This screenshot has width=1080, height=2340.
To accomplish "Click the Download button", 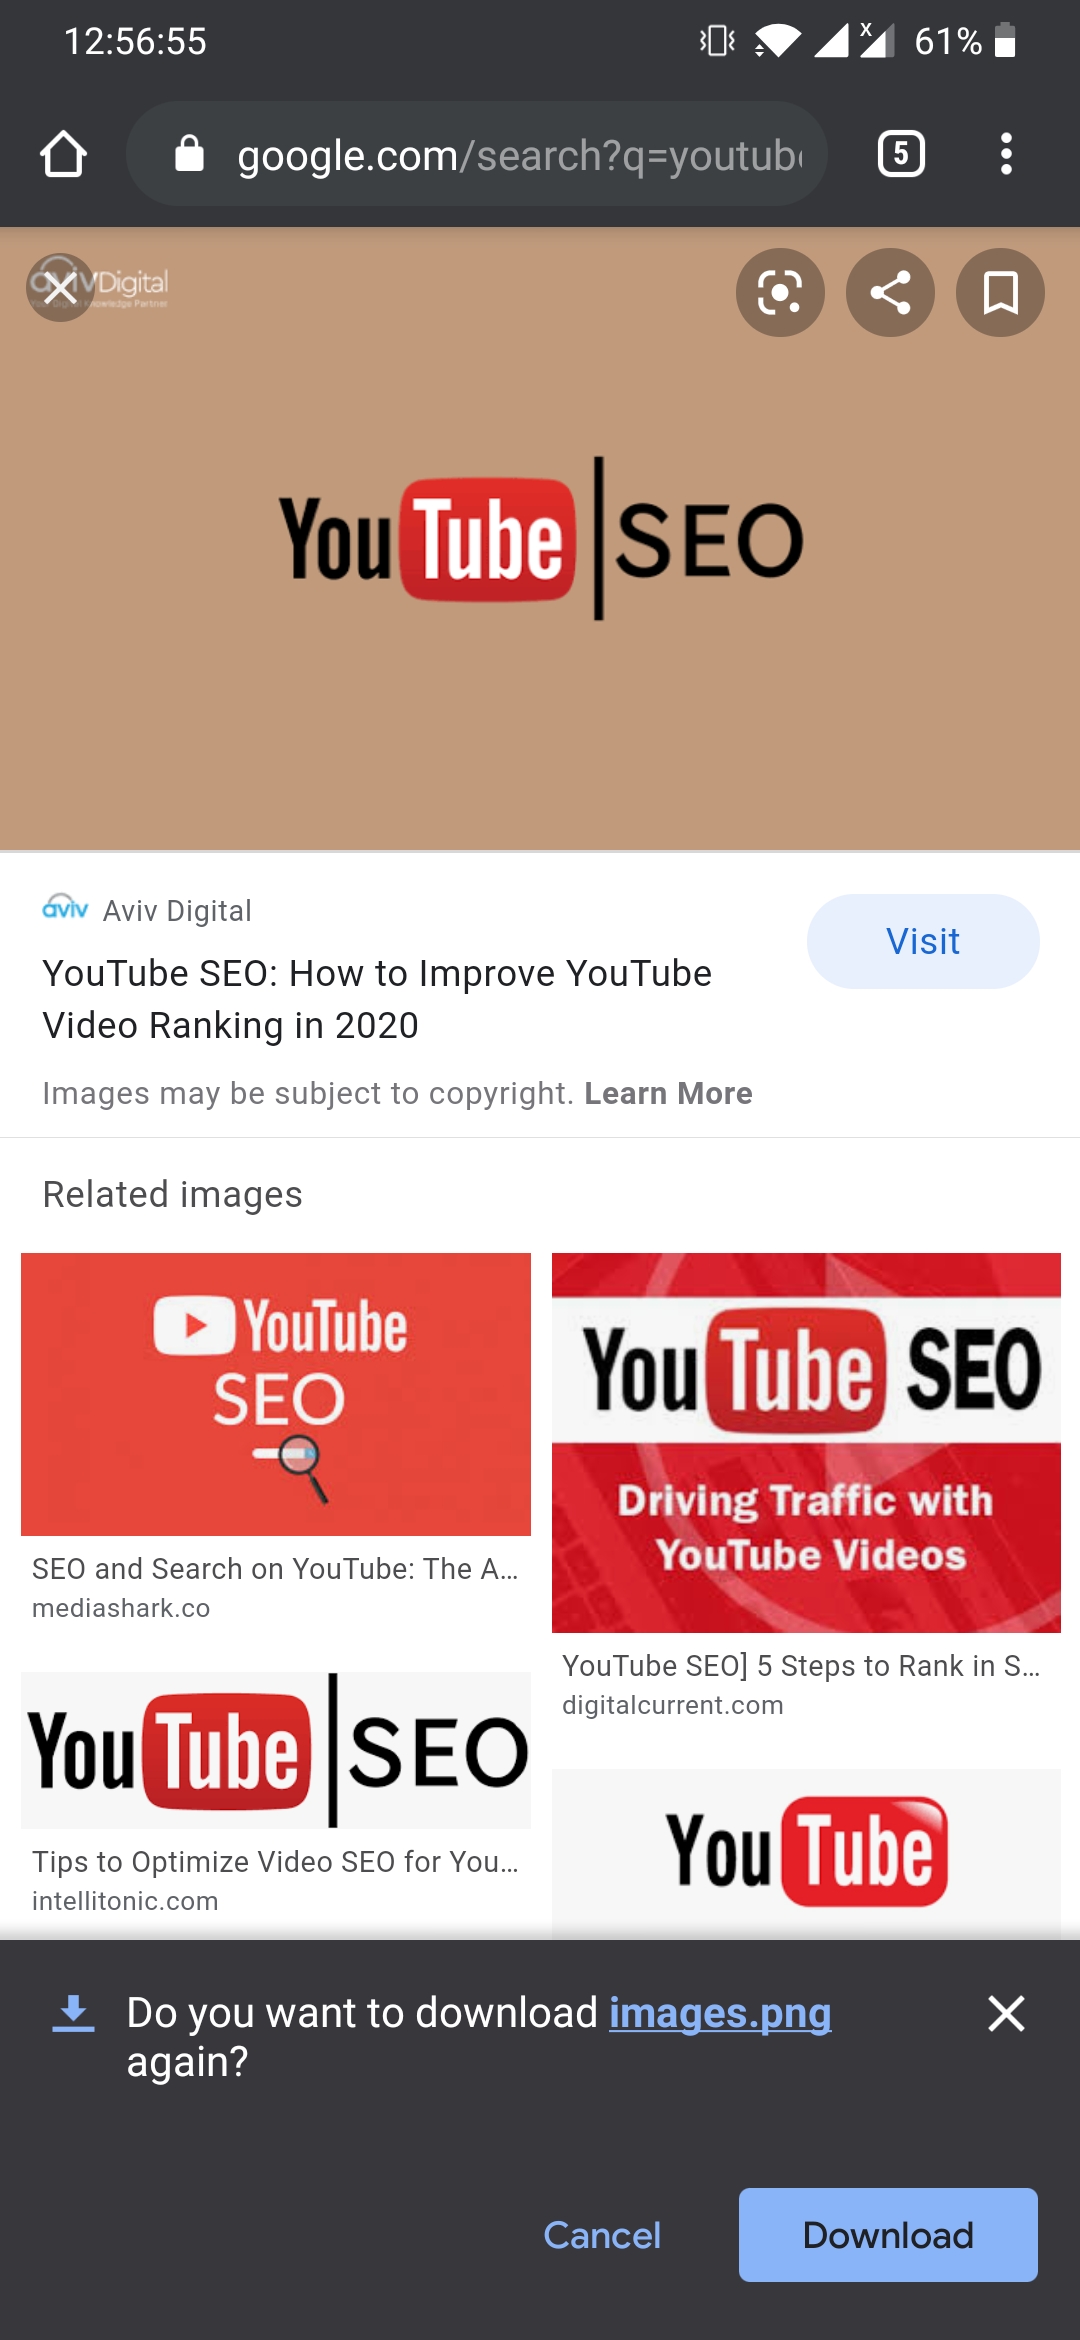I will [888, 2235].
